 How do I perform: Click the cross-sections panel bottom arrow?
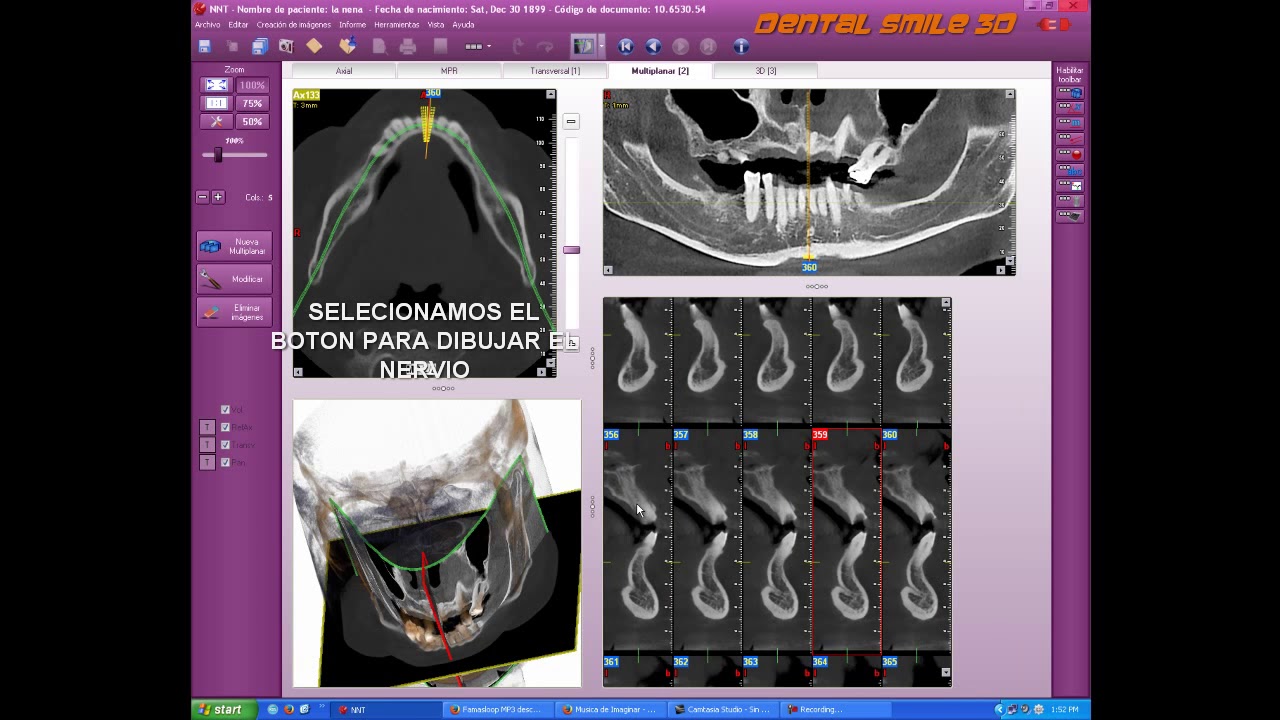[x=946, y=672]
